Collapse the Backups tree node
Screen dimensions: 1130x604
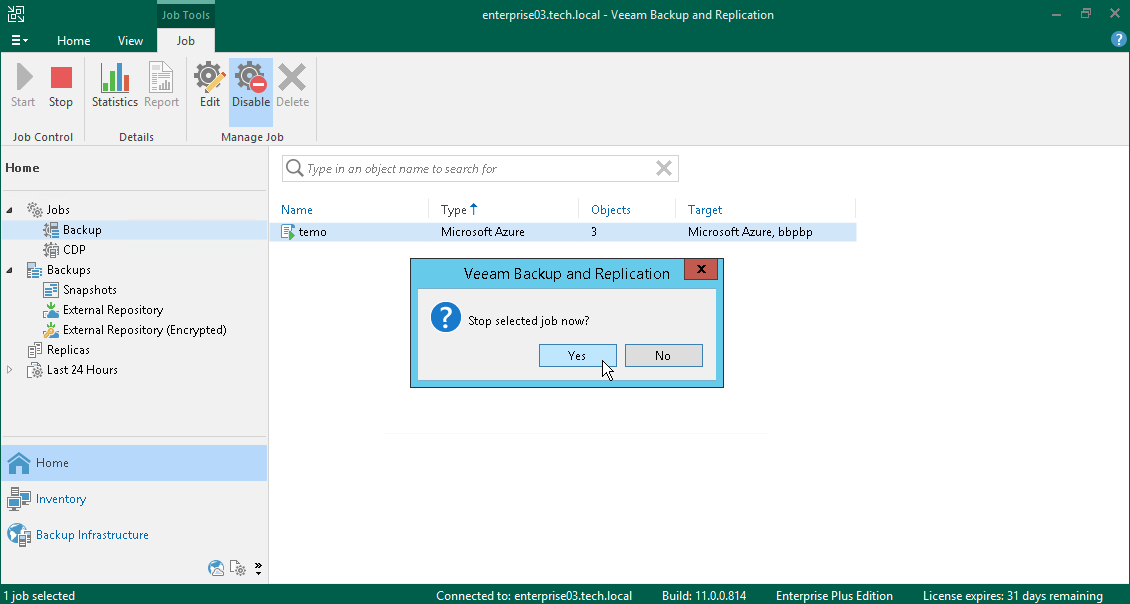click(9, 270)
